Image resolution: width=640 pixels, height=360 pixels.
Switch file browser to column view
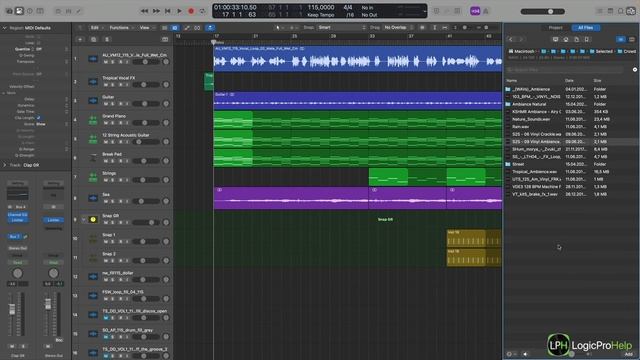pos(631,40)
